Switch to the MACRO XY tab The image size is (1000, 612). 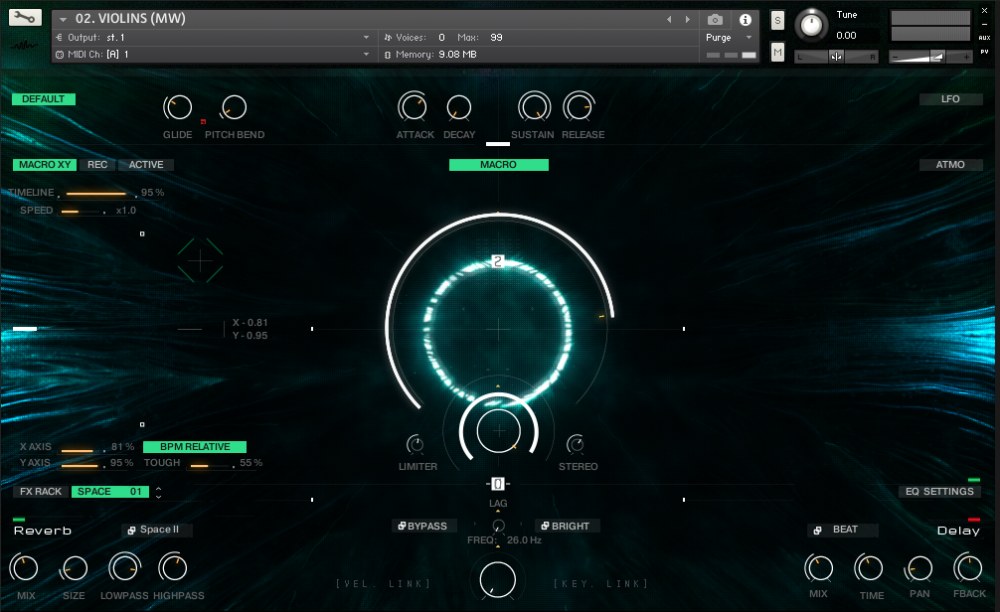[x=43, y=164]
